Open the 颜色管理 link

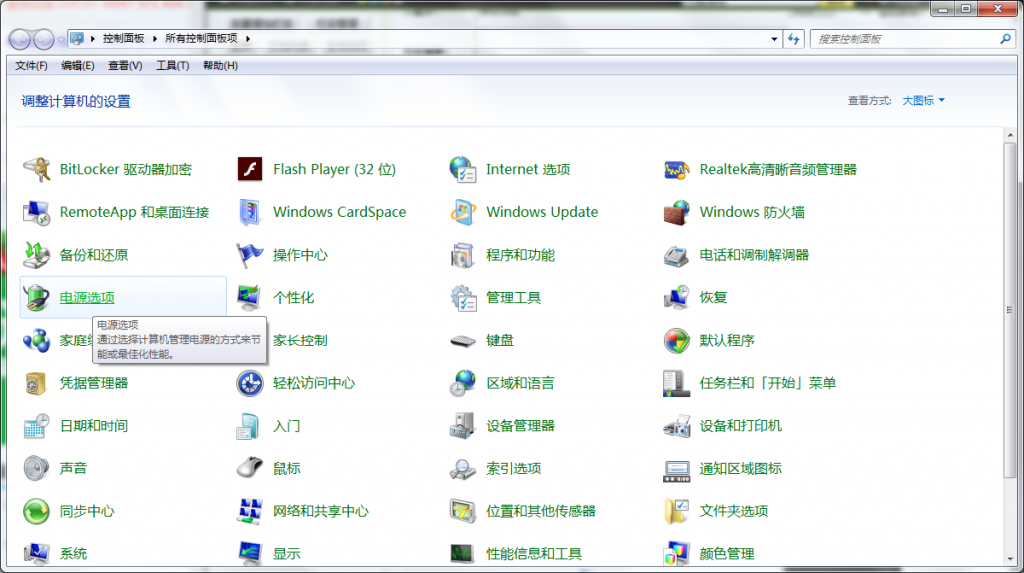point(727,554)
